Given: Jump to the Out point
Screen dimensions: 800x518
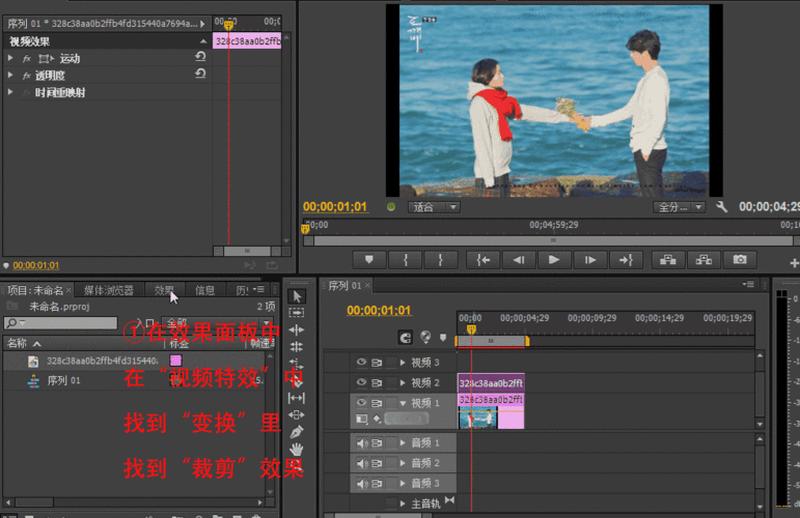Looking at the screenshot, I should pyautogui.click(x=626, y=260).
